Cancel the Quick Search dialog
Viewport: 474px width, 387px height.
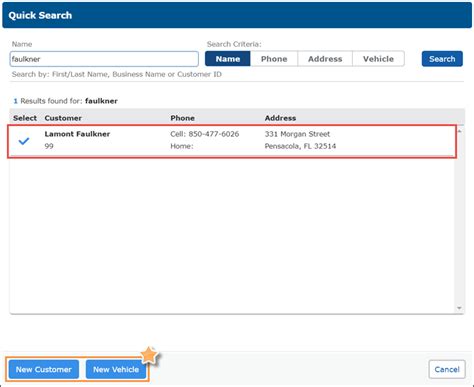pos(447,369)
